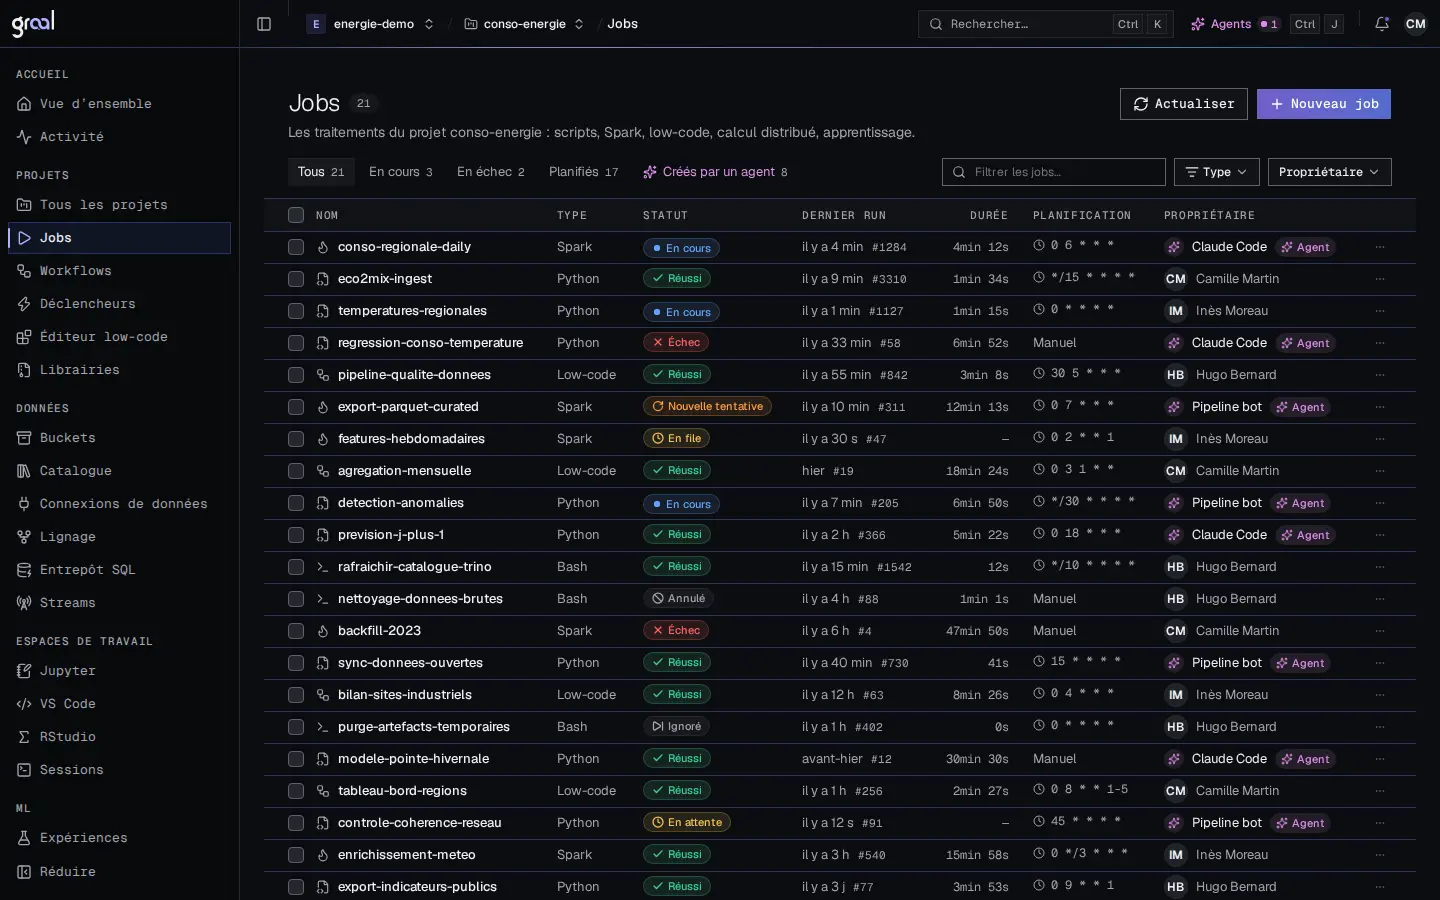Open Streams in the sidebar
Image resolution: width=1440 pixels, height=900 pixels.
click(119, 603)
